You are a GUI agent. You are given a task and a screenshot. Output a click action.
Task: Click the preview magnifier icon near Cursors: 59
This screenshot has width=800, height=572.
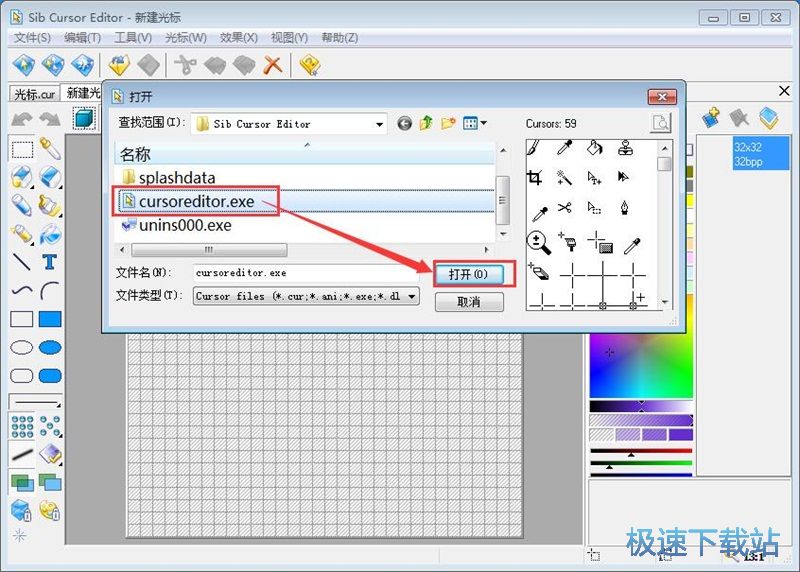pos(661,123)
